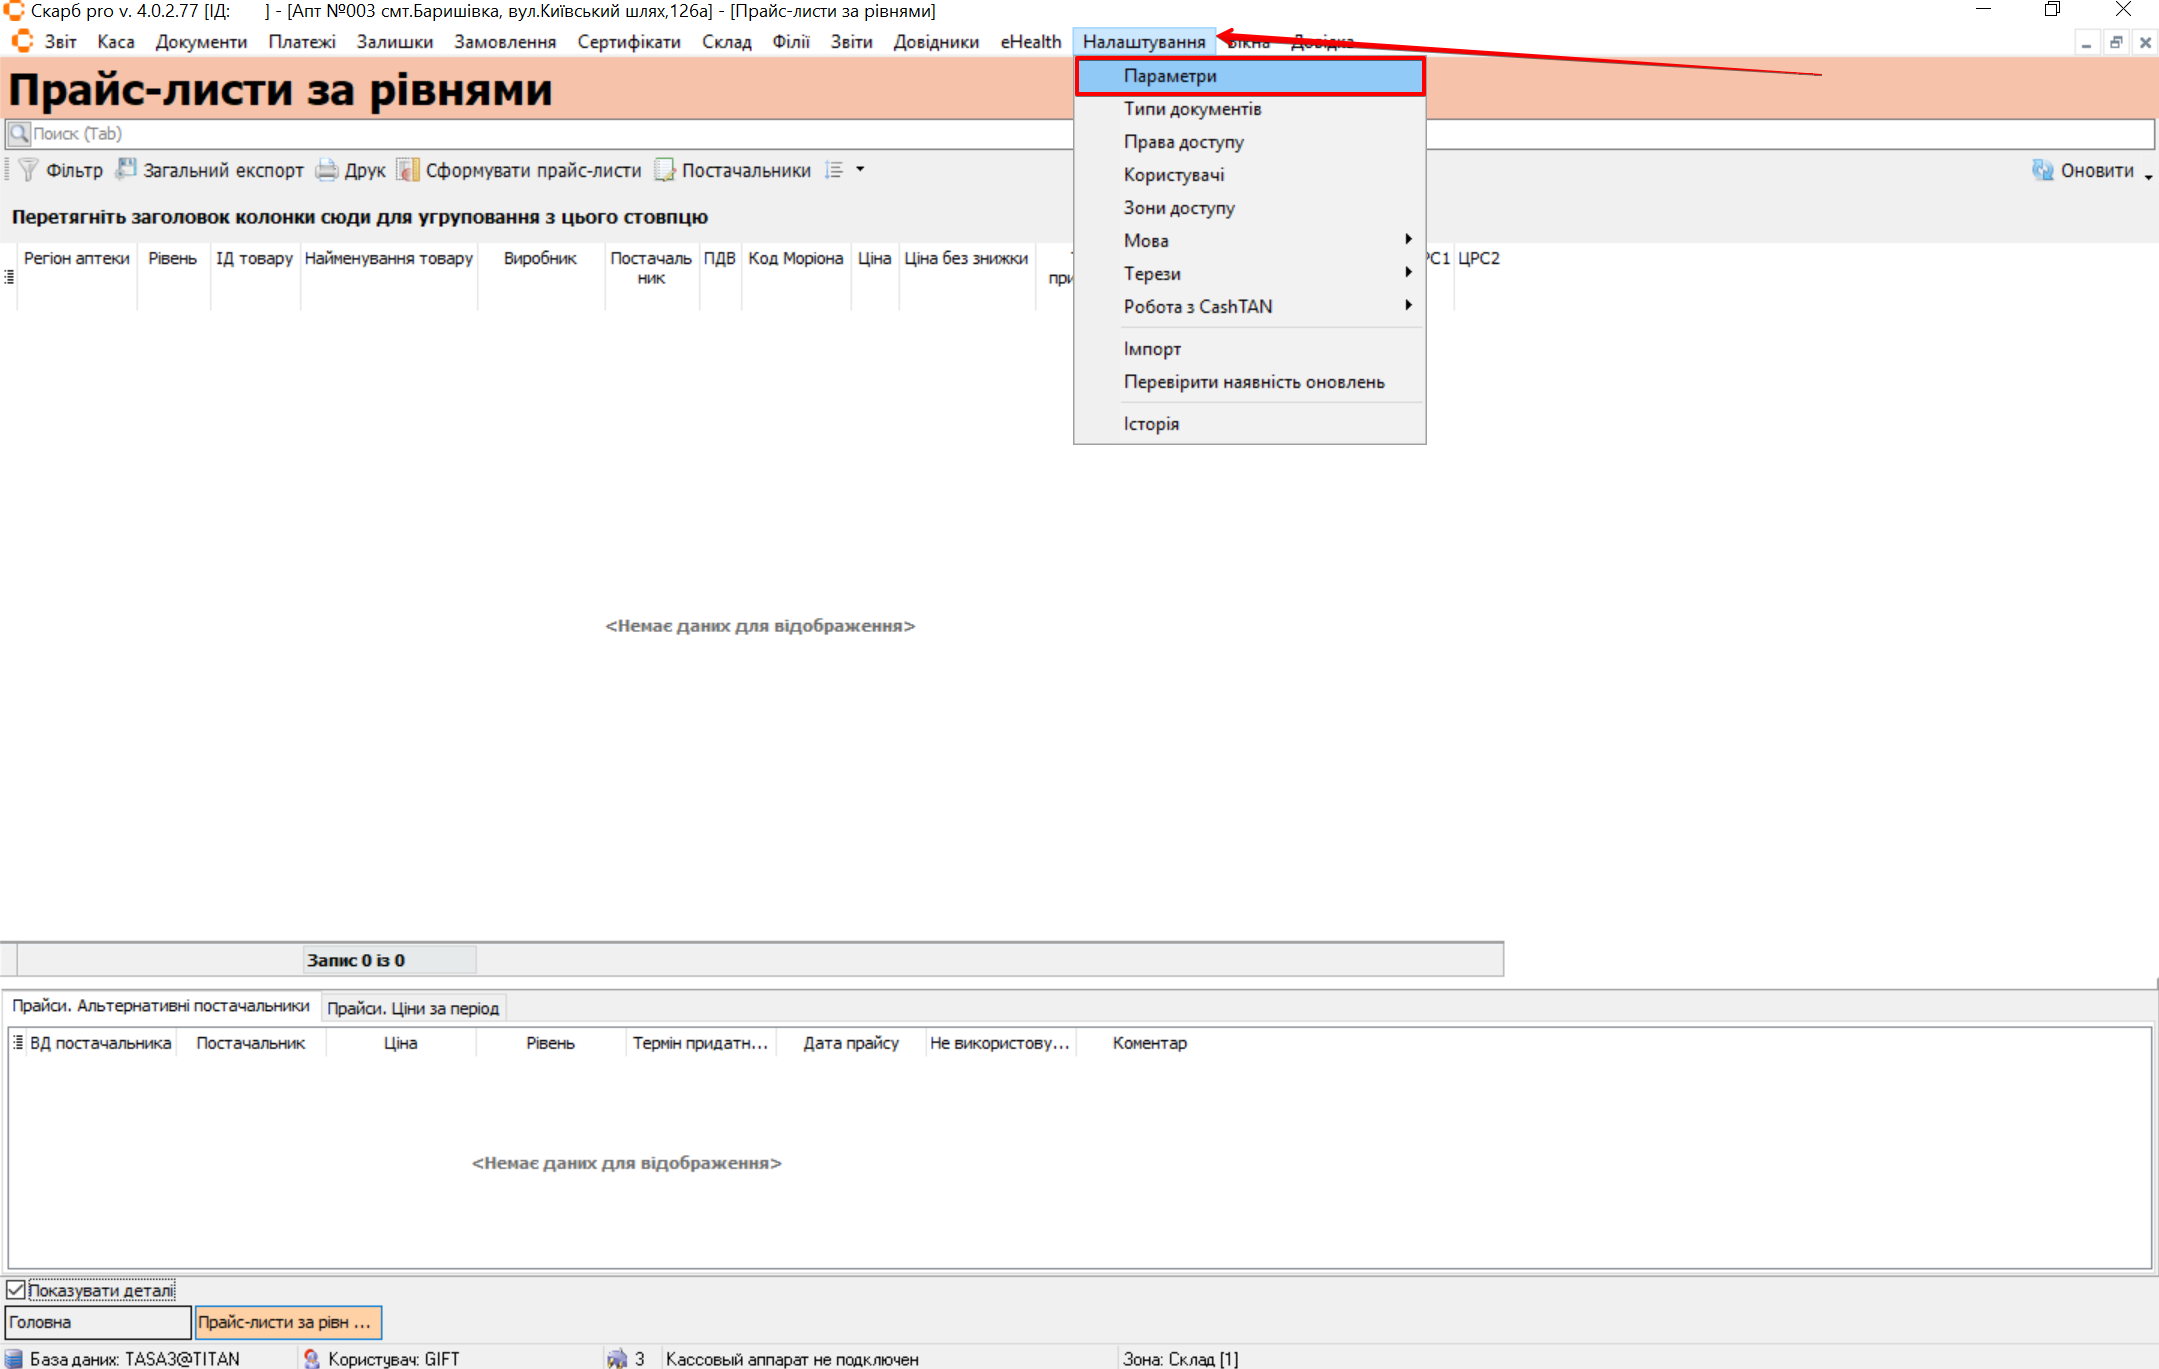Switch to Прайси. Ціни за період tab

[413, 1008]
